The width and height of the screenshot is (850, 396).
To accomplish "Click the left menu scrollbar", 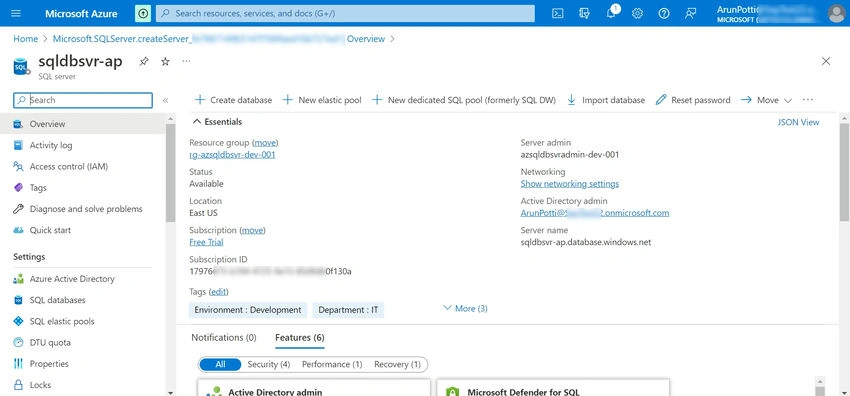I will pyautogui.click(x=171, y=173).
